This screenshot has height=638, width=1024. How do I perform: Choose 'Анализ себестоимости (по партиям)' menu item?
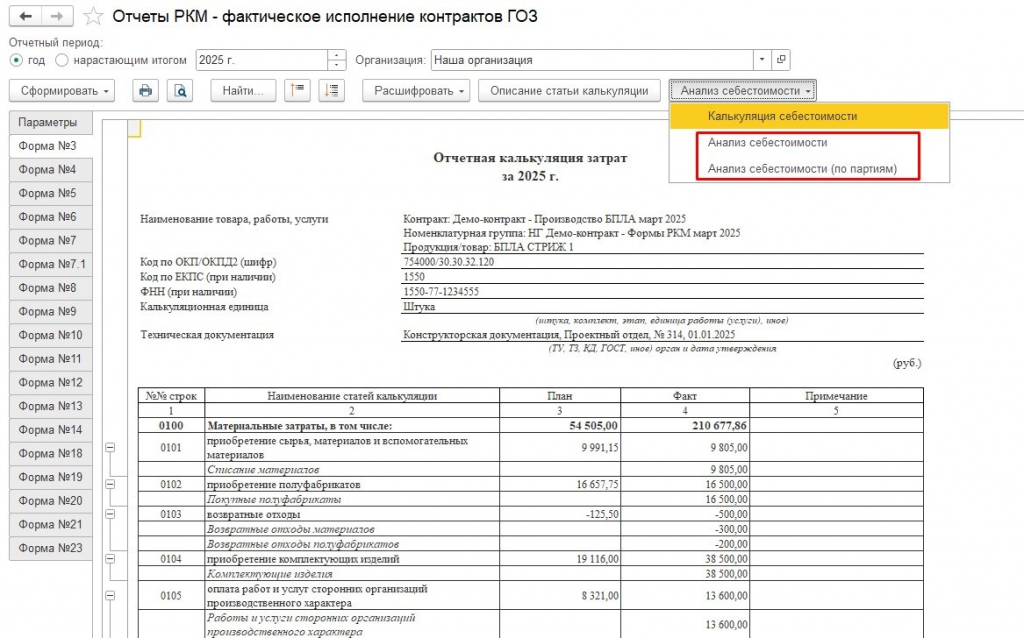click(x=802, y=168)
